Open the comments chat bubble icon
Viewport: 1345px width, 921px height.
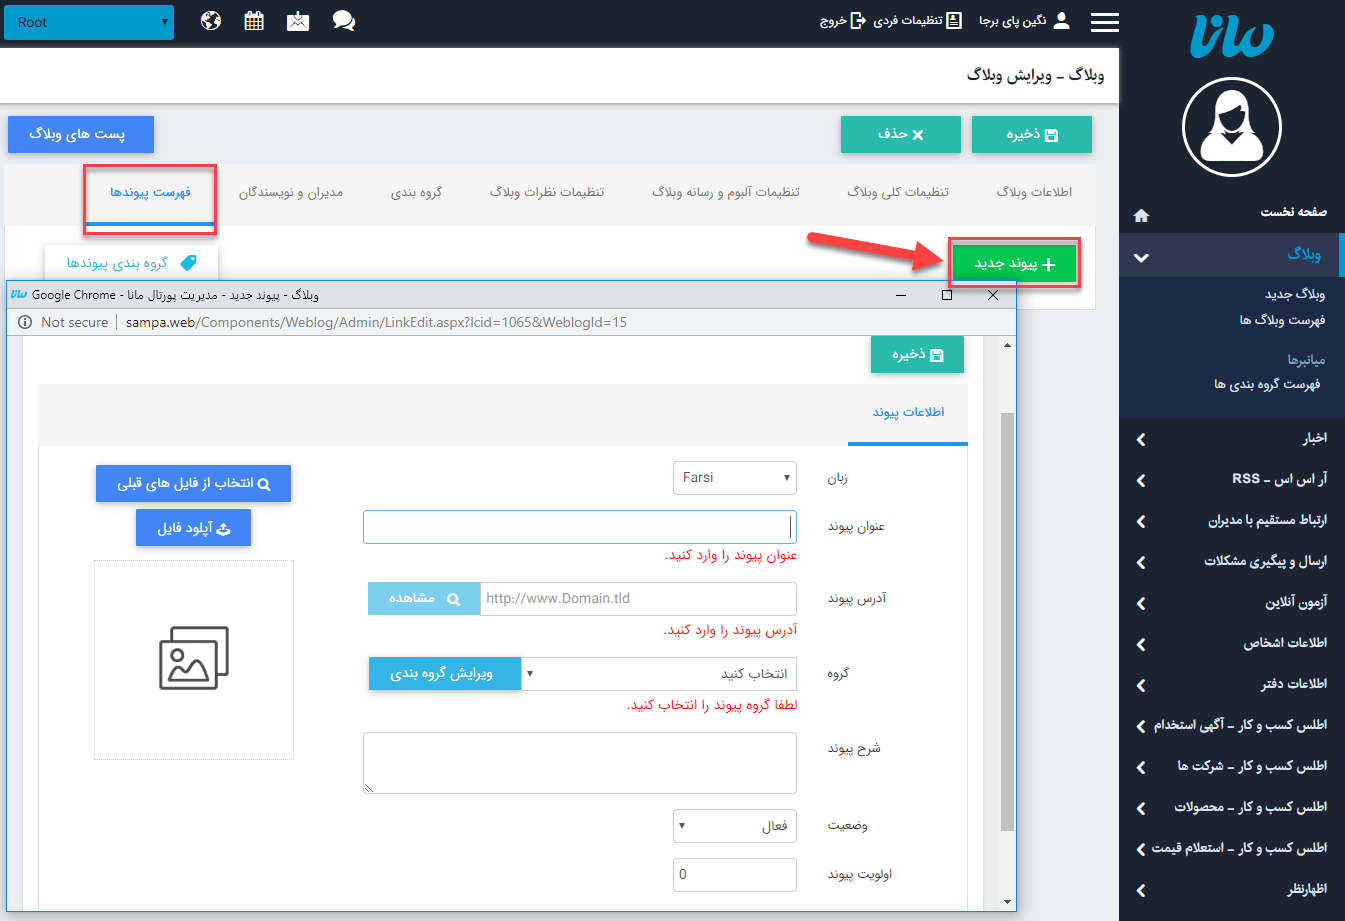pyautogui.click(x=343, y=20)
